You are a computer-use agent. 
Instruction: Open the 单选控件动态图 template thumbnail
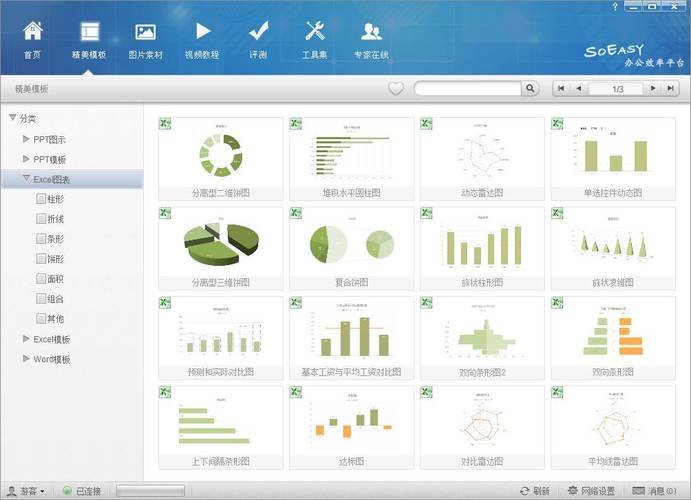pyautogui.click(x=613, y=159)
